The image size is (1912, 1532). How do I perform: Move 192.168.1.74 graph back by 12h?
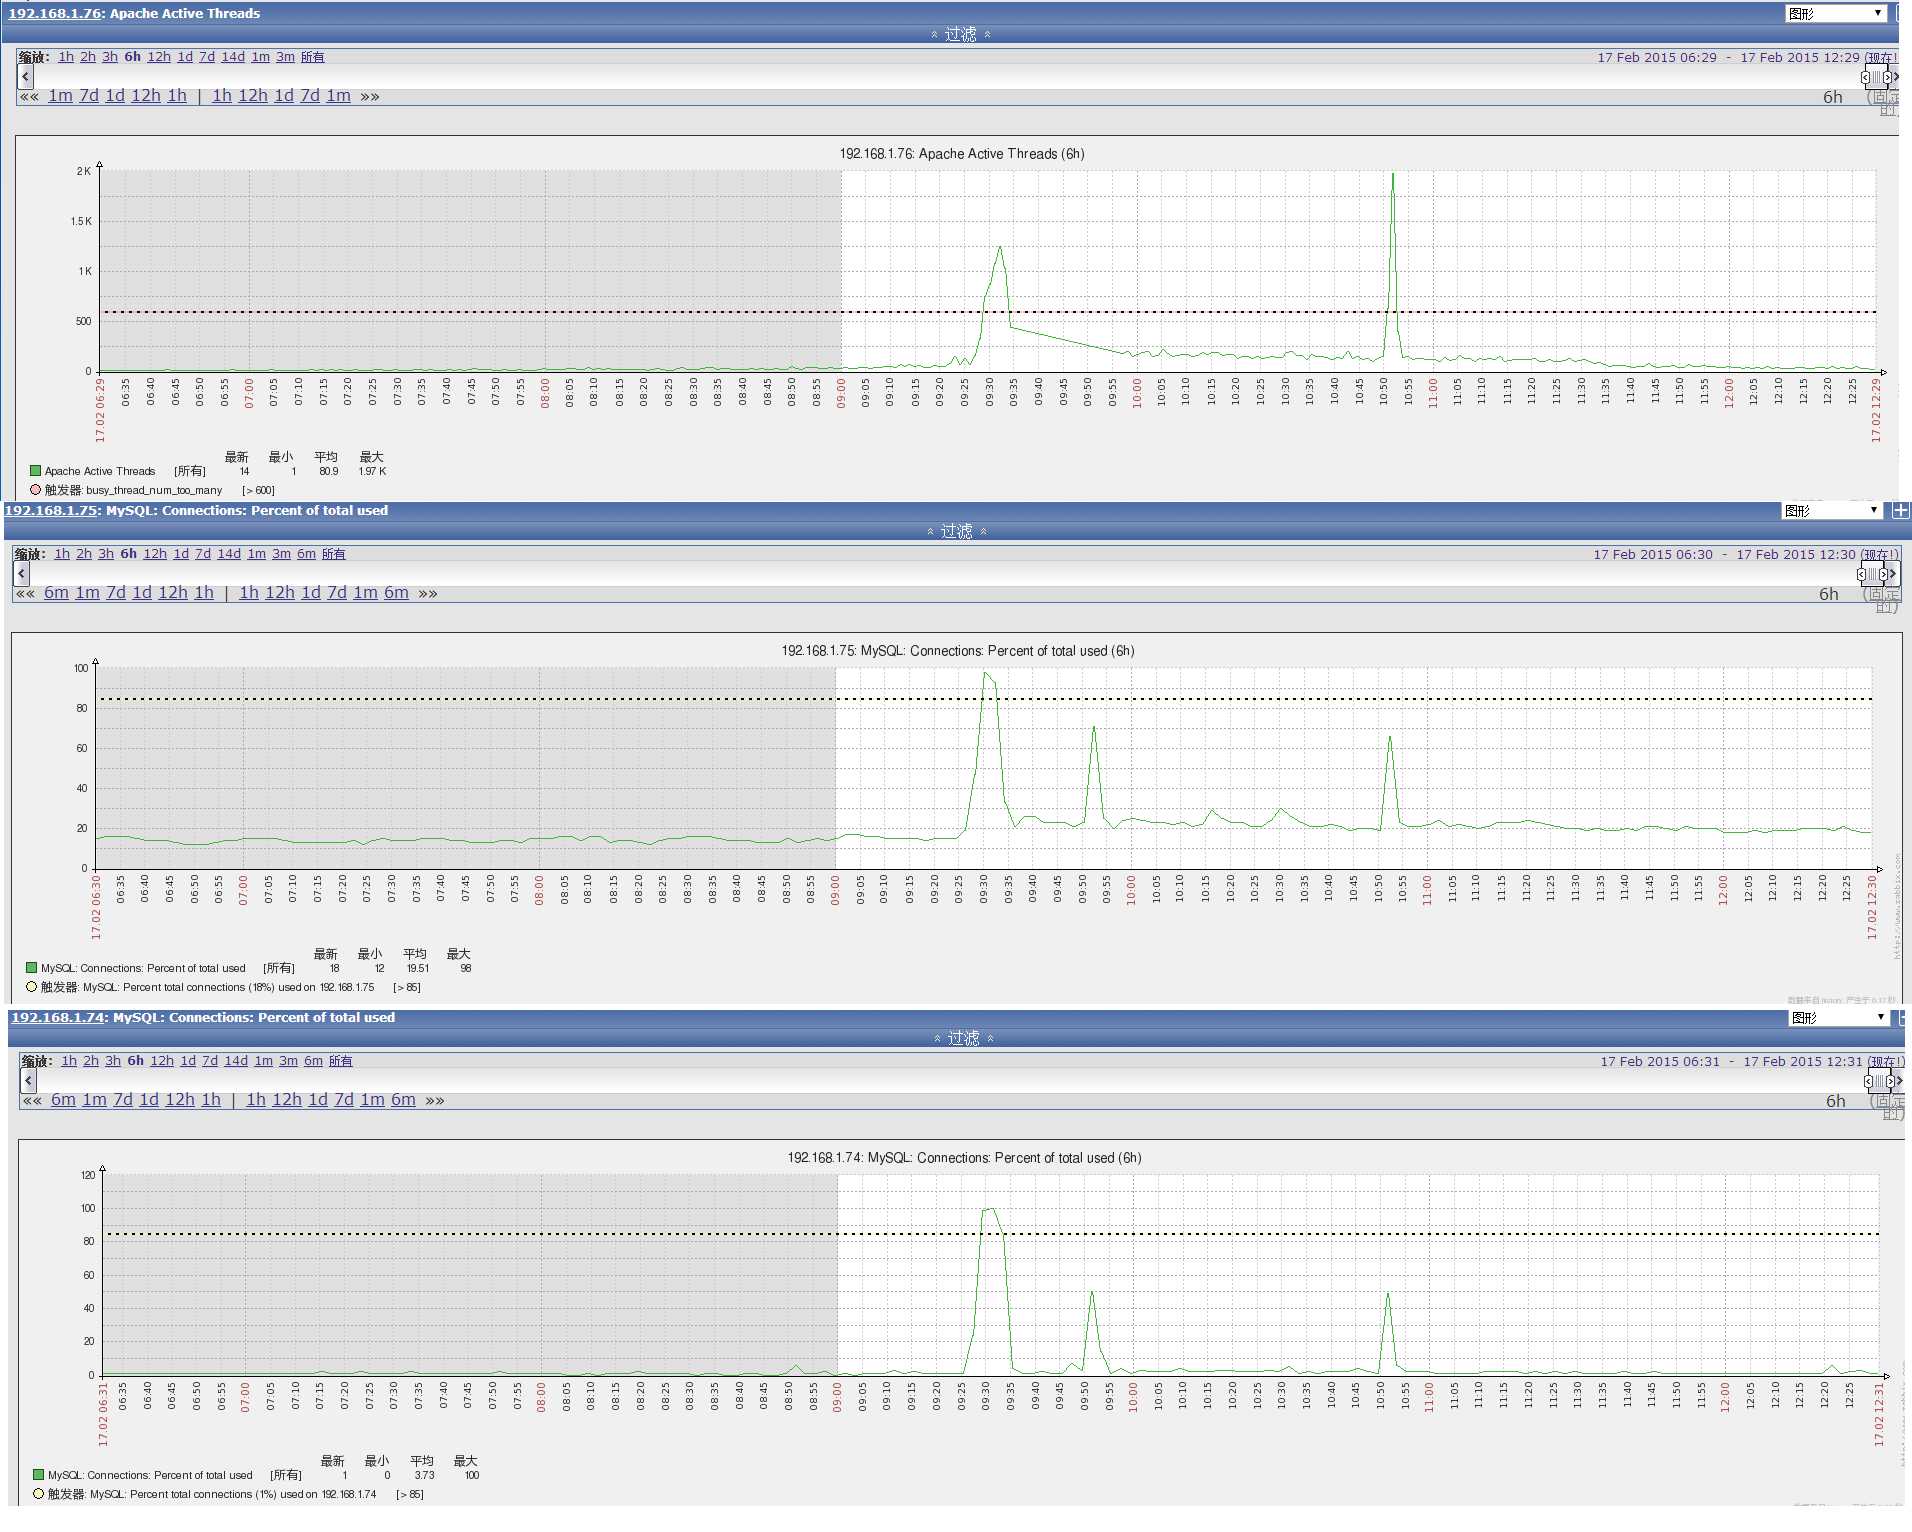pyautogui.click(x=180, y=1100)
